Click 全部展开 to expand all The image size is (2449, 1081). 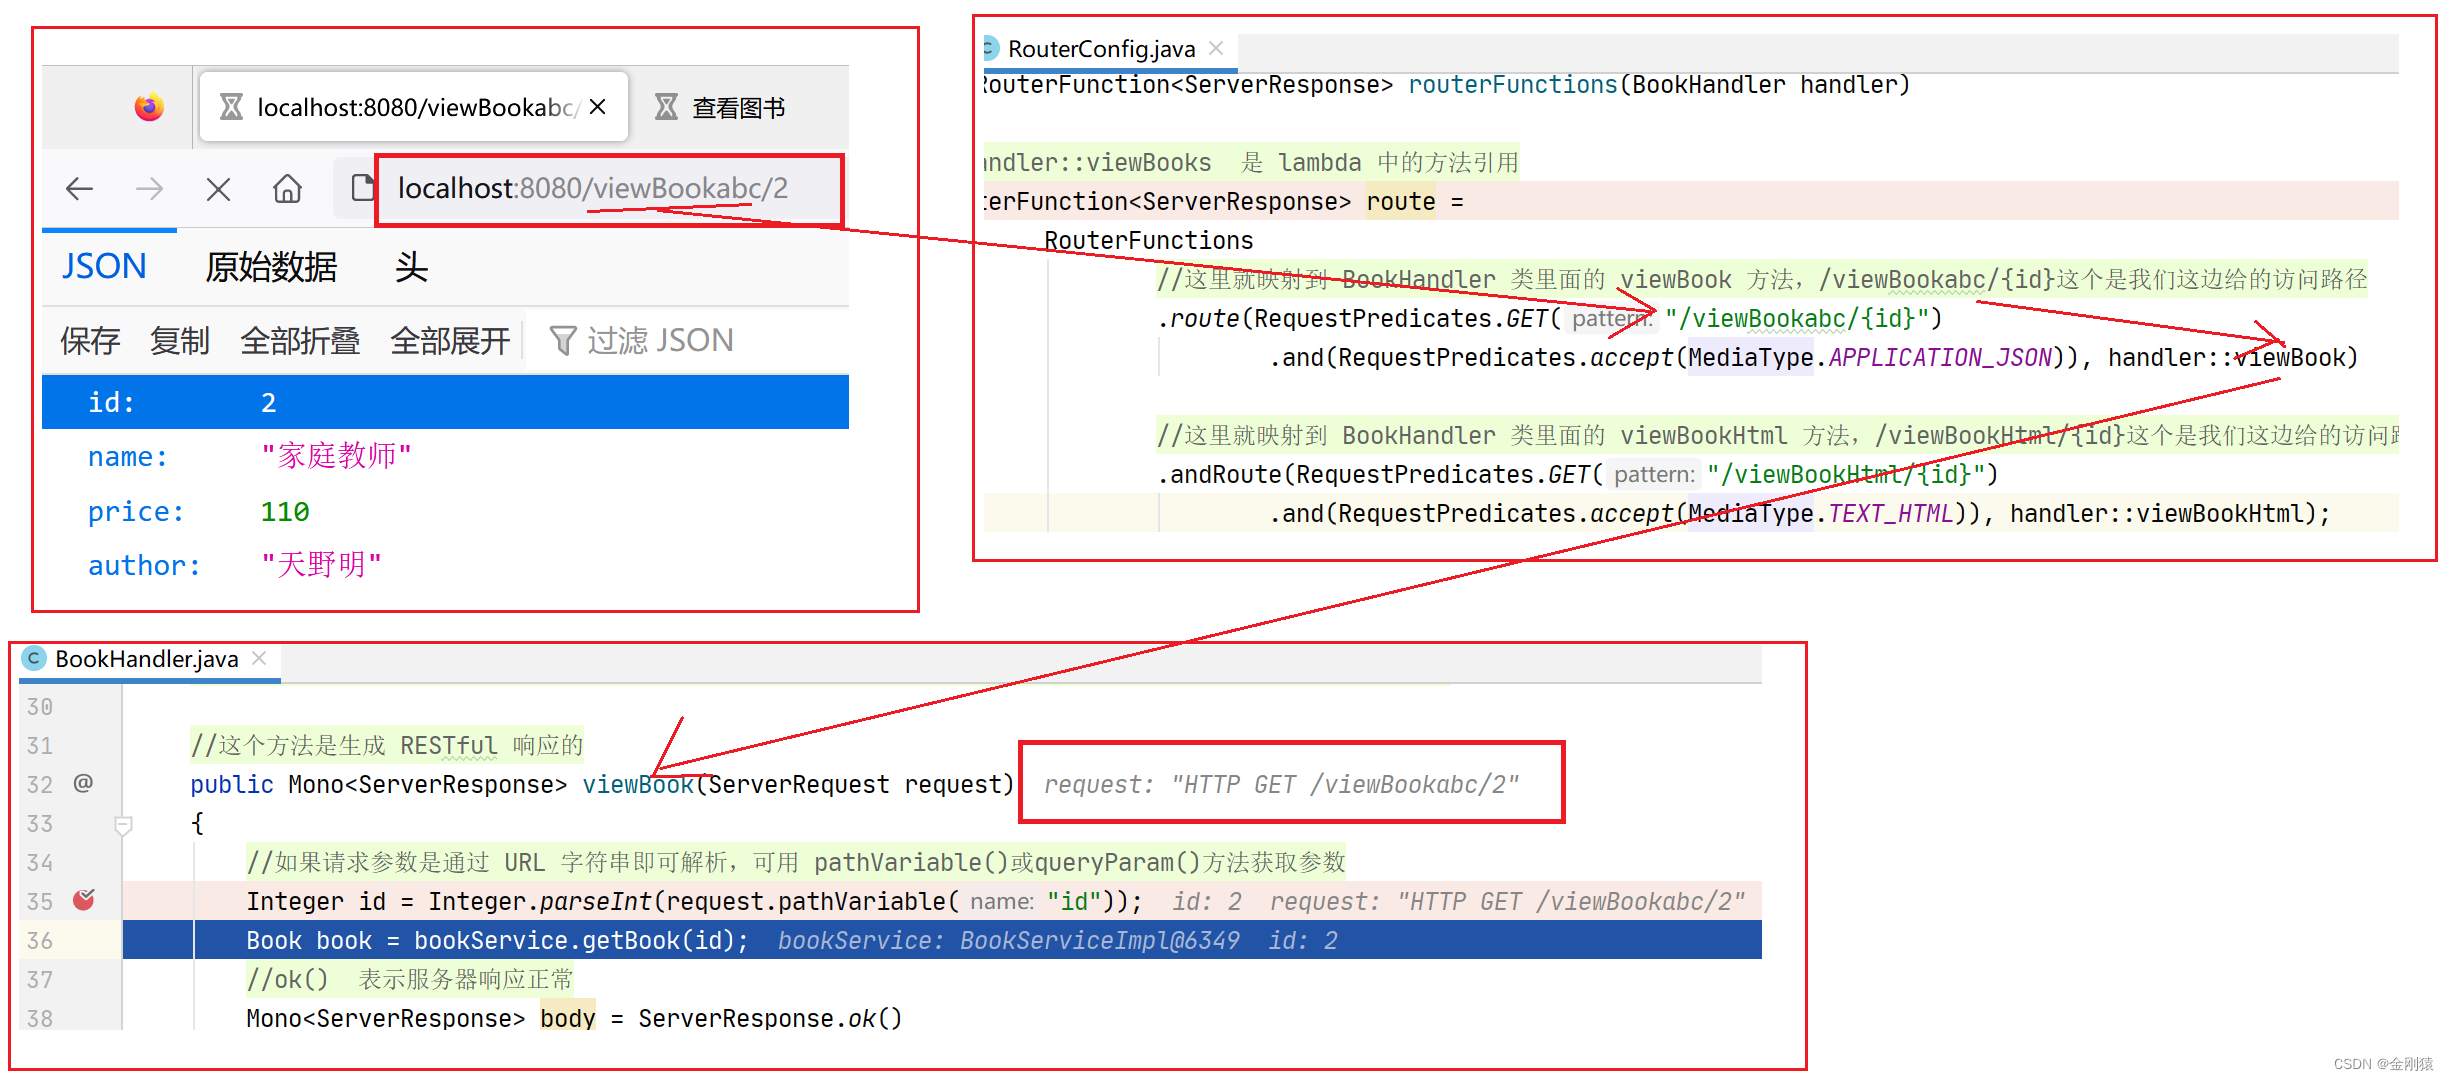pyautogui.click(x=450, y=341)
